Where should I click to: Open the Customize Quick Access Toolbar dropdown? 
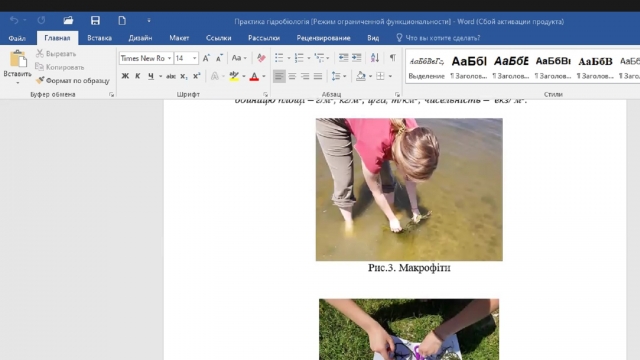coord(149,20)
